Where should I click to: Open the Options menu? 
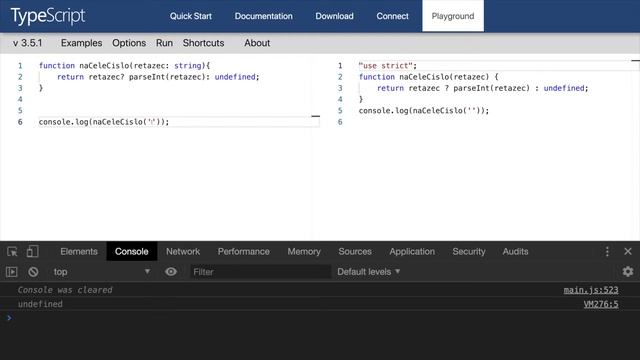pos(129,43)
